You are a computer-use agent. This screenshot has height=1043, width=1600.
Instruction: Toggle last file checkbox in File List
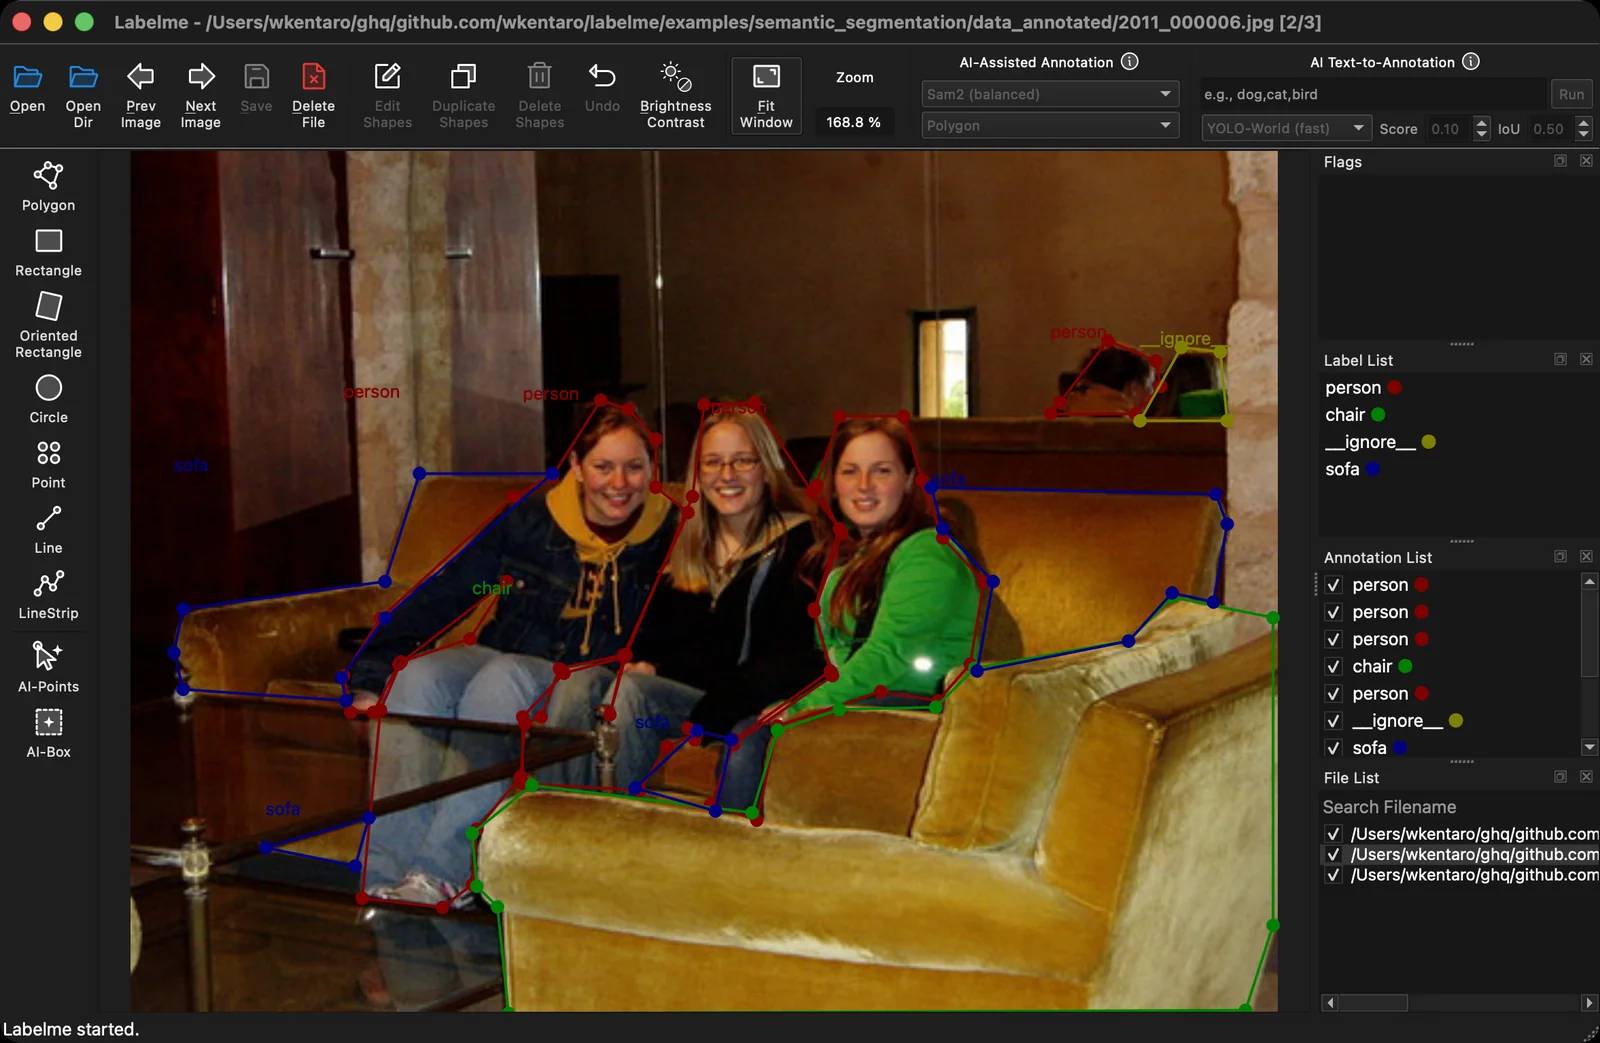tap(1333, 875)
